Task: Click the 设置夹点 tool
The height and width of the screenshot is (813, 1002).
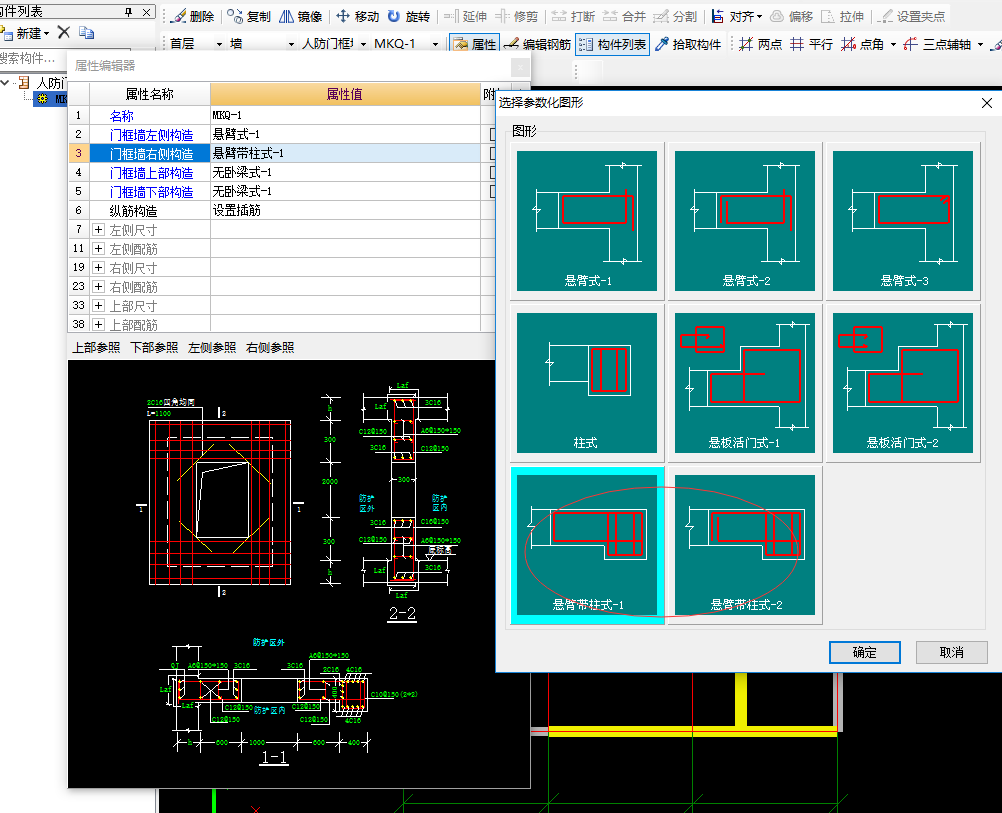Action: click(912, 17)
